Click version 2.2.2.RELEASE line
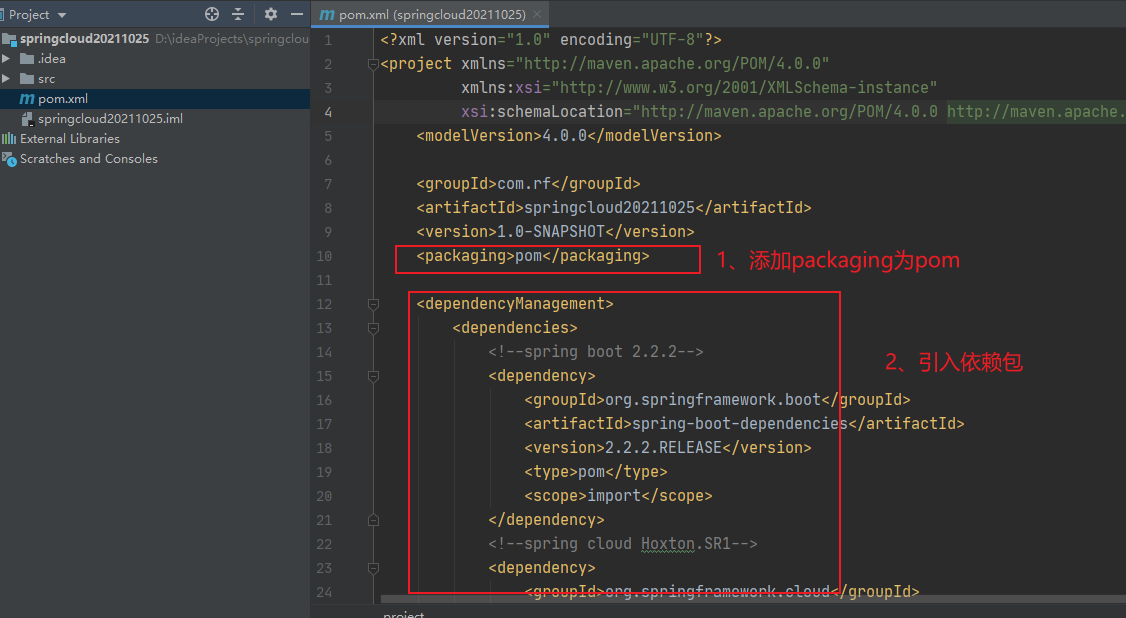This screenshot has width=1126, height=618. point(668,448)
